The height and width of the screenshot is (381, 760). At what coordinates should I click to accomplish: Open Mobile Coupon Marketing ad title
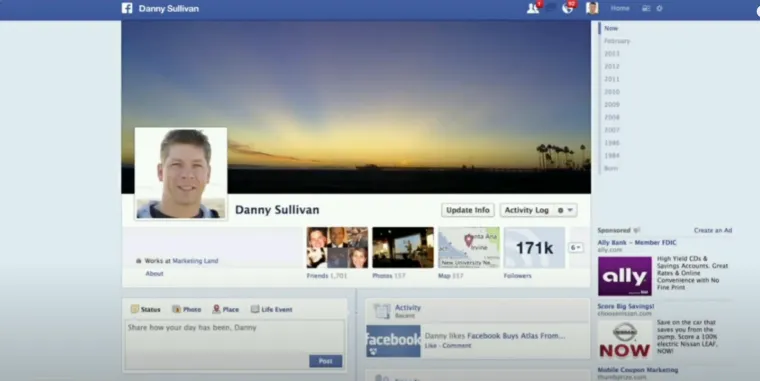638,370
